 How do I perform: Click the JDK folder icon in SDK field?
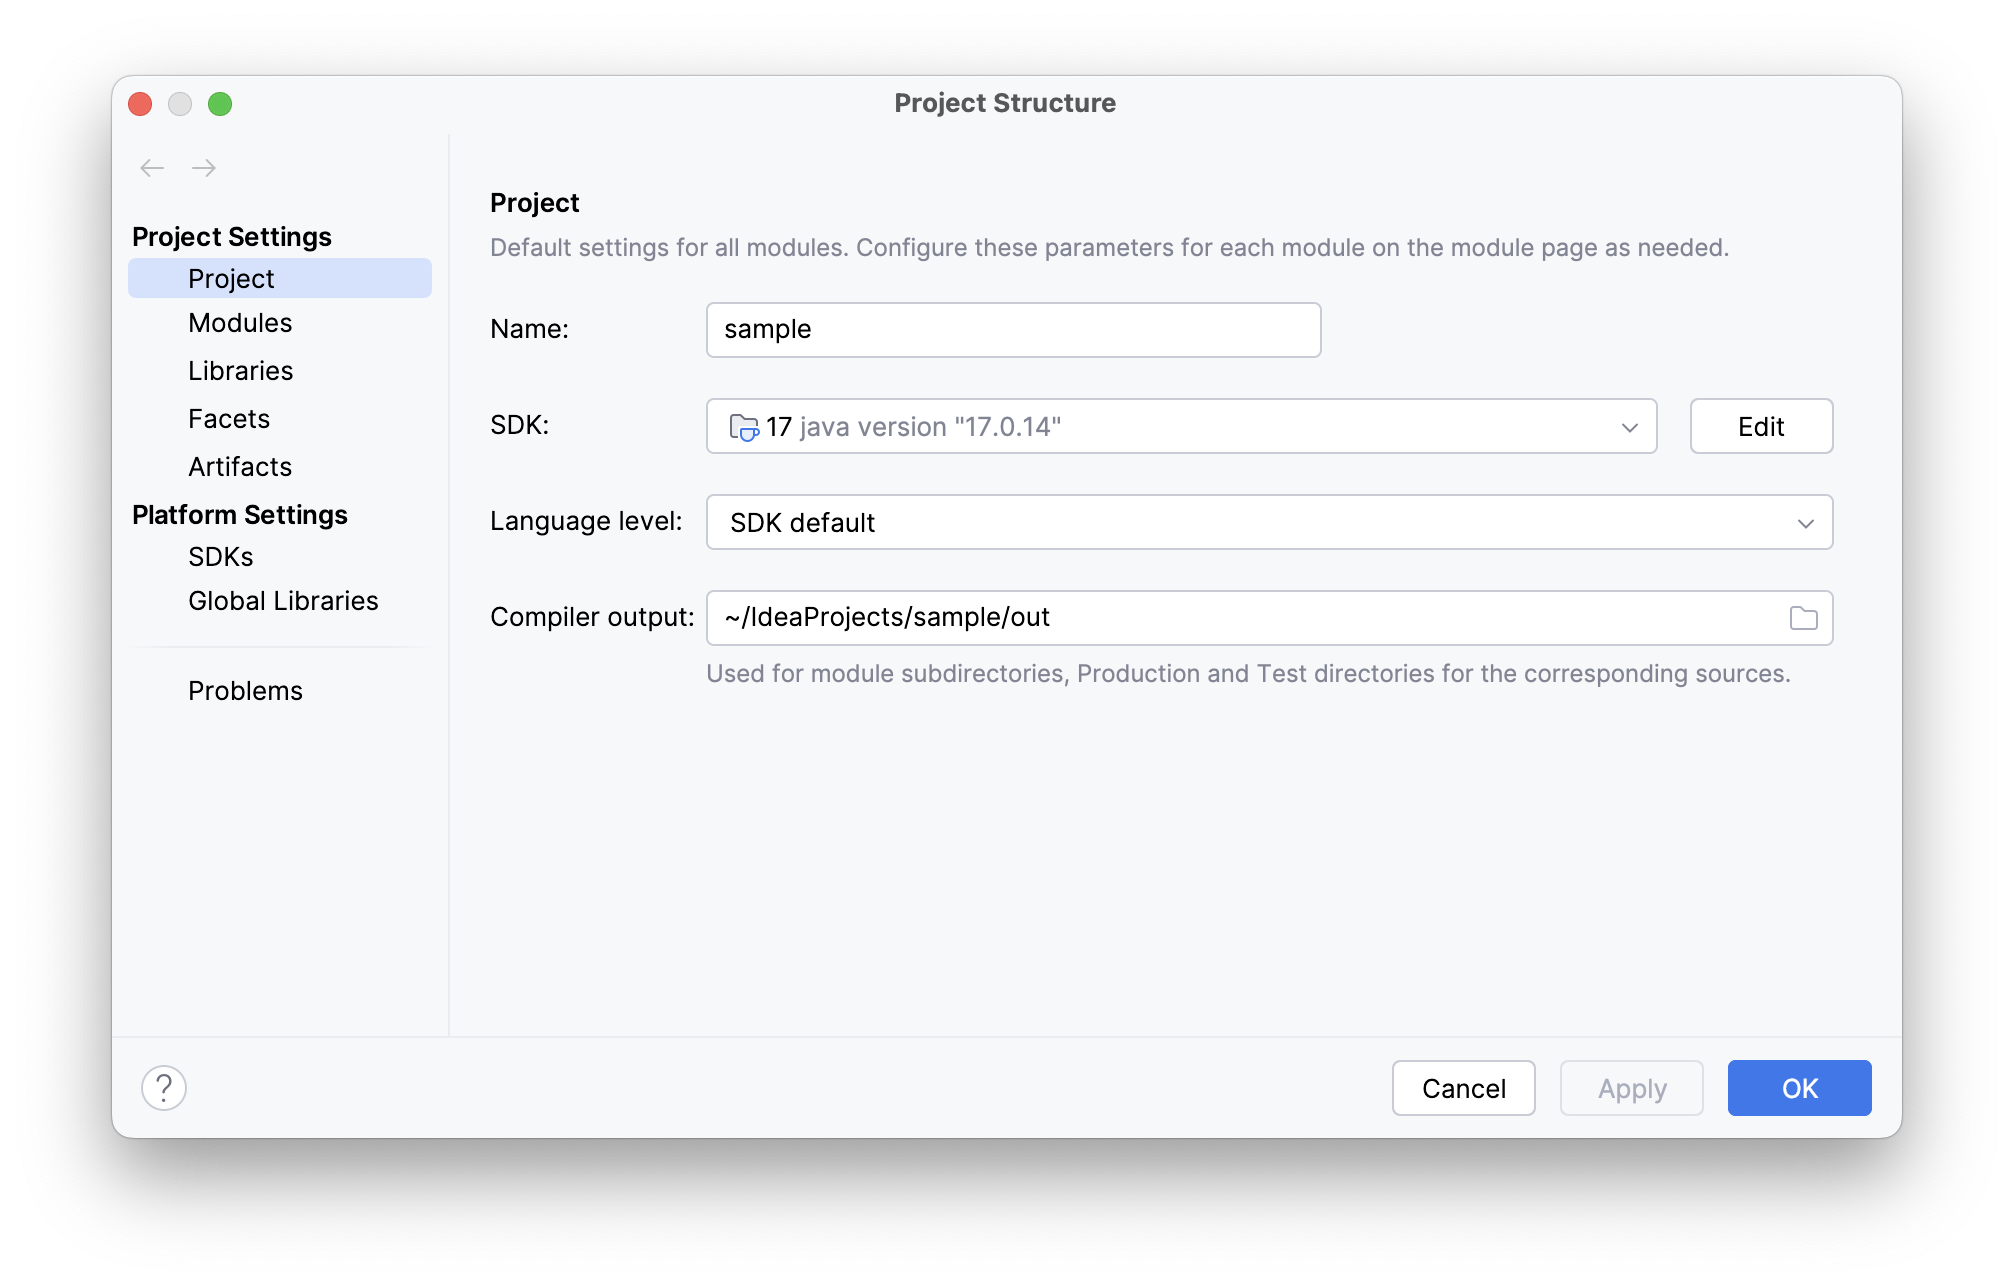pos(744,427)
